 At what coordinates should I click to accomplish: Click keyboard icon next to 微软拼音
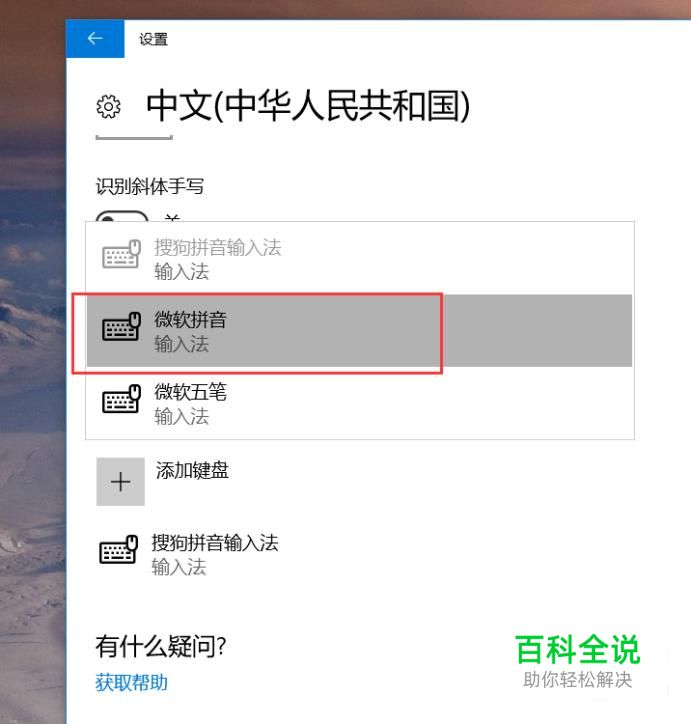click(x=121, y=327)
